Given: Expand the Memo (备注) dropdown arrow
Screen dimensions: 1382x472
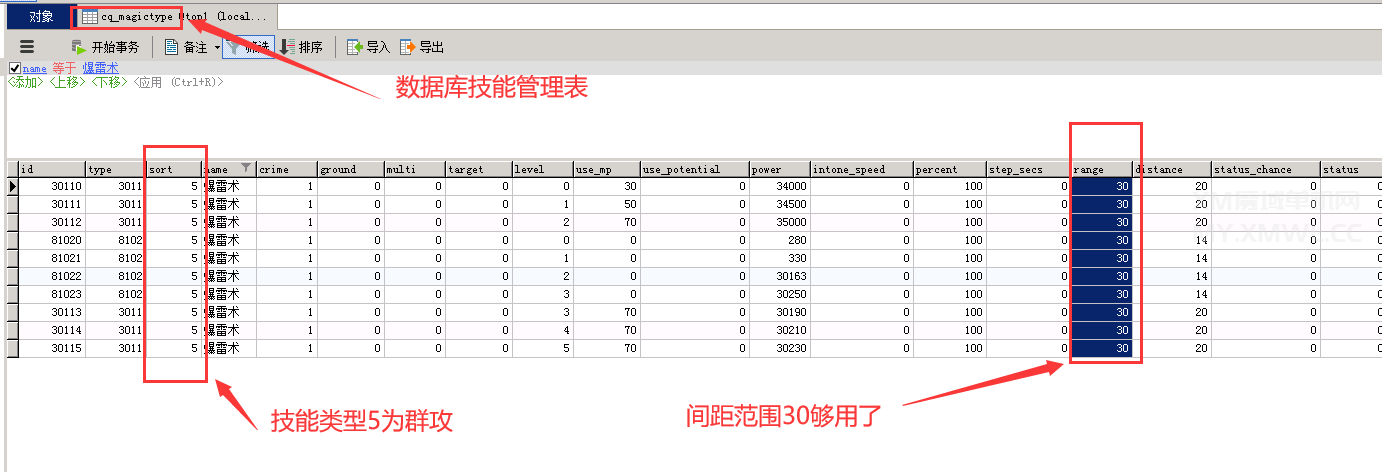Looking at the screenshot, I should [216, 48].
